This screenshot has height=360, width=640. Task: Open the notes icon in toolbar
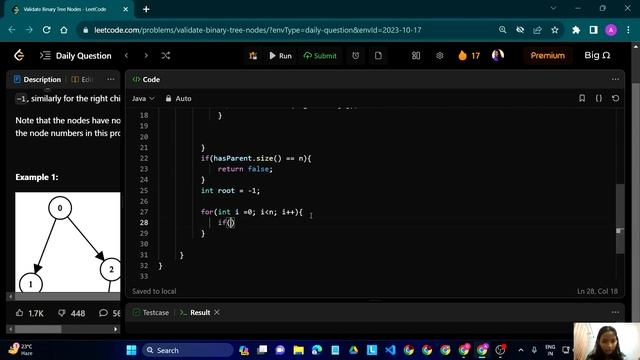pos(378,56)
